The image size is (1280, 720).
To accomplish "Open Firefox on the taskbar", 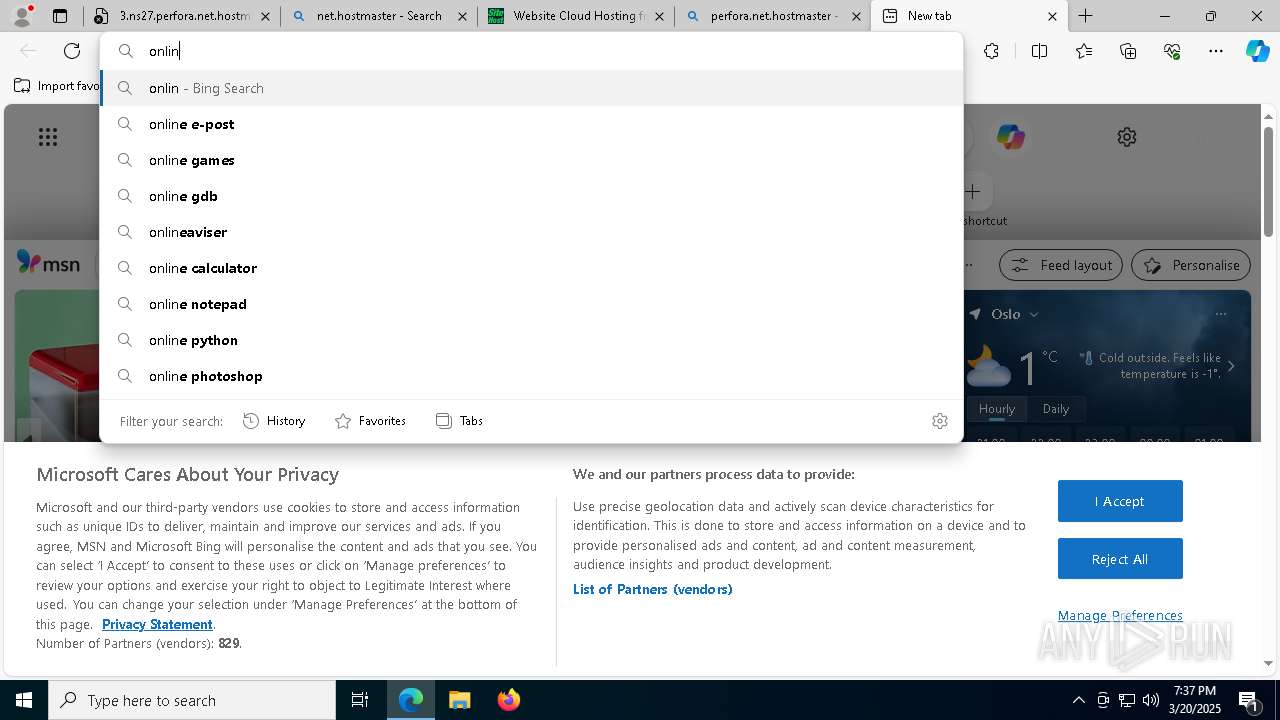I will [508, 700].
